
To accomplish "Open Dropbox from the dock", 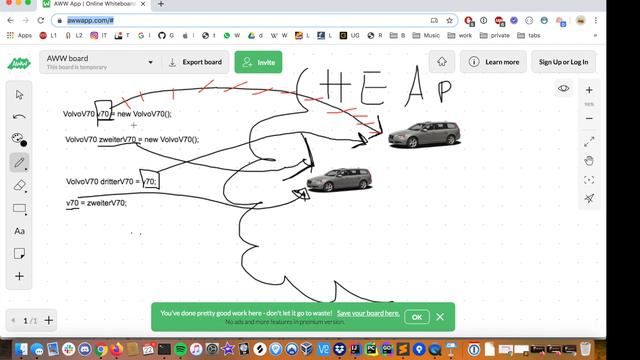I will 339,349.
